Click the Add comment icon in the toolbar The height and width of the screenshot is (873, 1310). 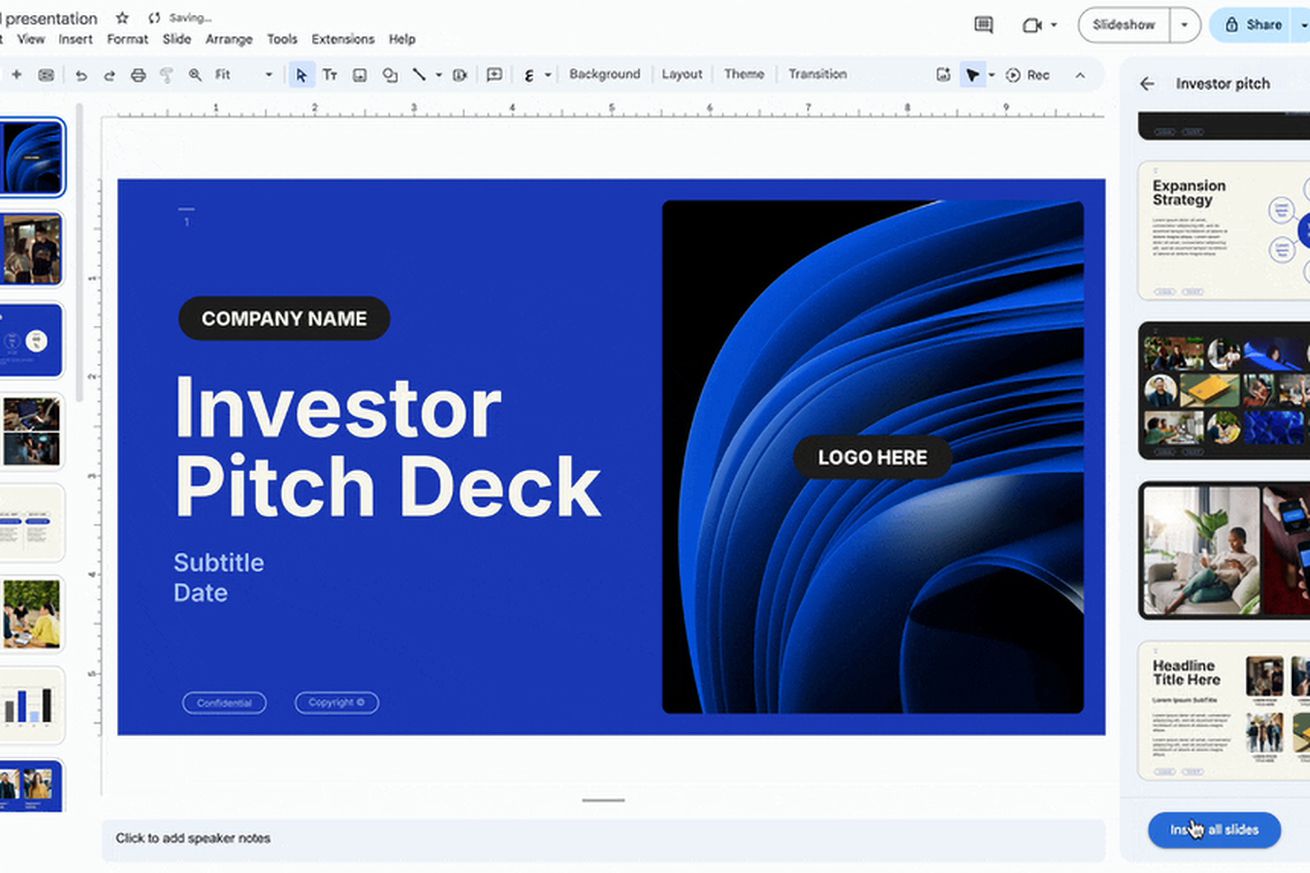(x=494, y=75)
